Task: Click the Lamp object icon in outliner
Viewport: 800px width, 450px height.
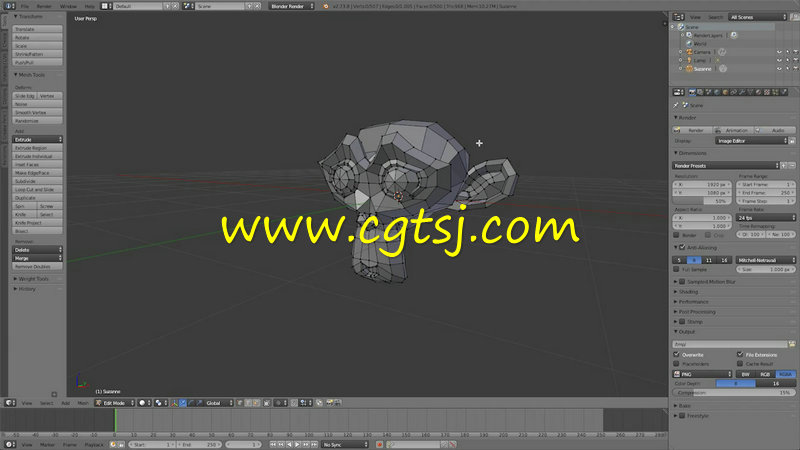Action: point(689,60)
